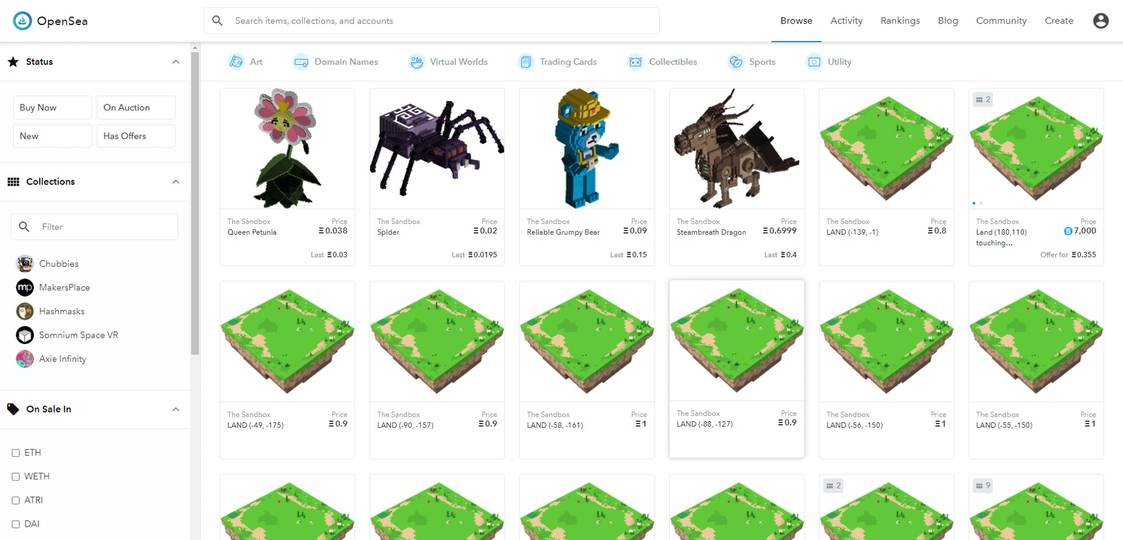Select the Art category icon
This screenshot has width=1123, height=540.
click(236, 62)
